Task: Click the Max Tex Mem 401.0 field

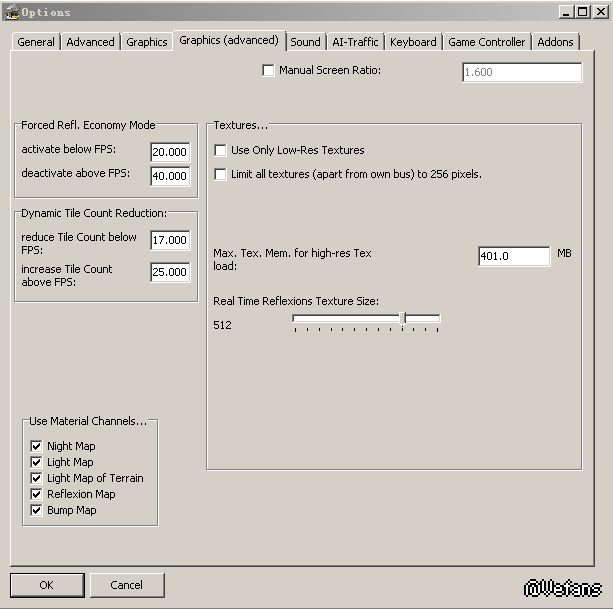Action: (514, 256)
